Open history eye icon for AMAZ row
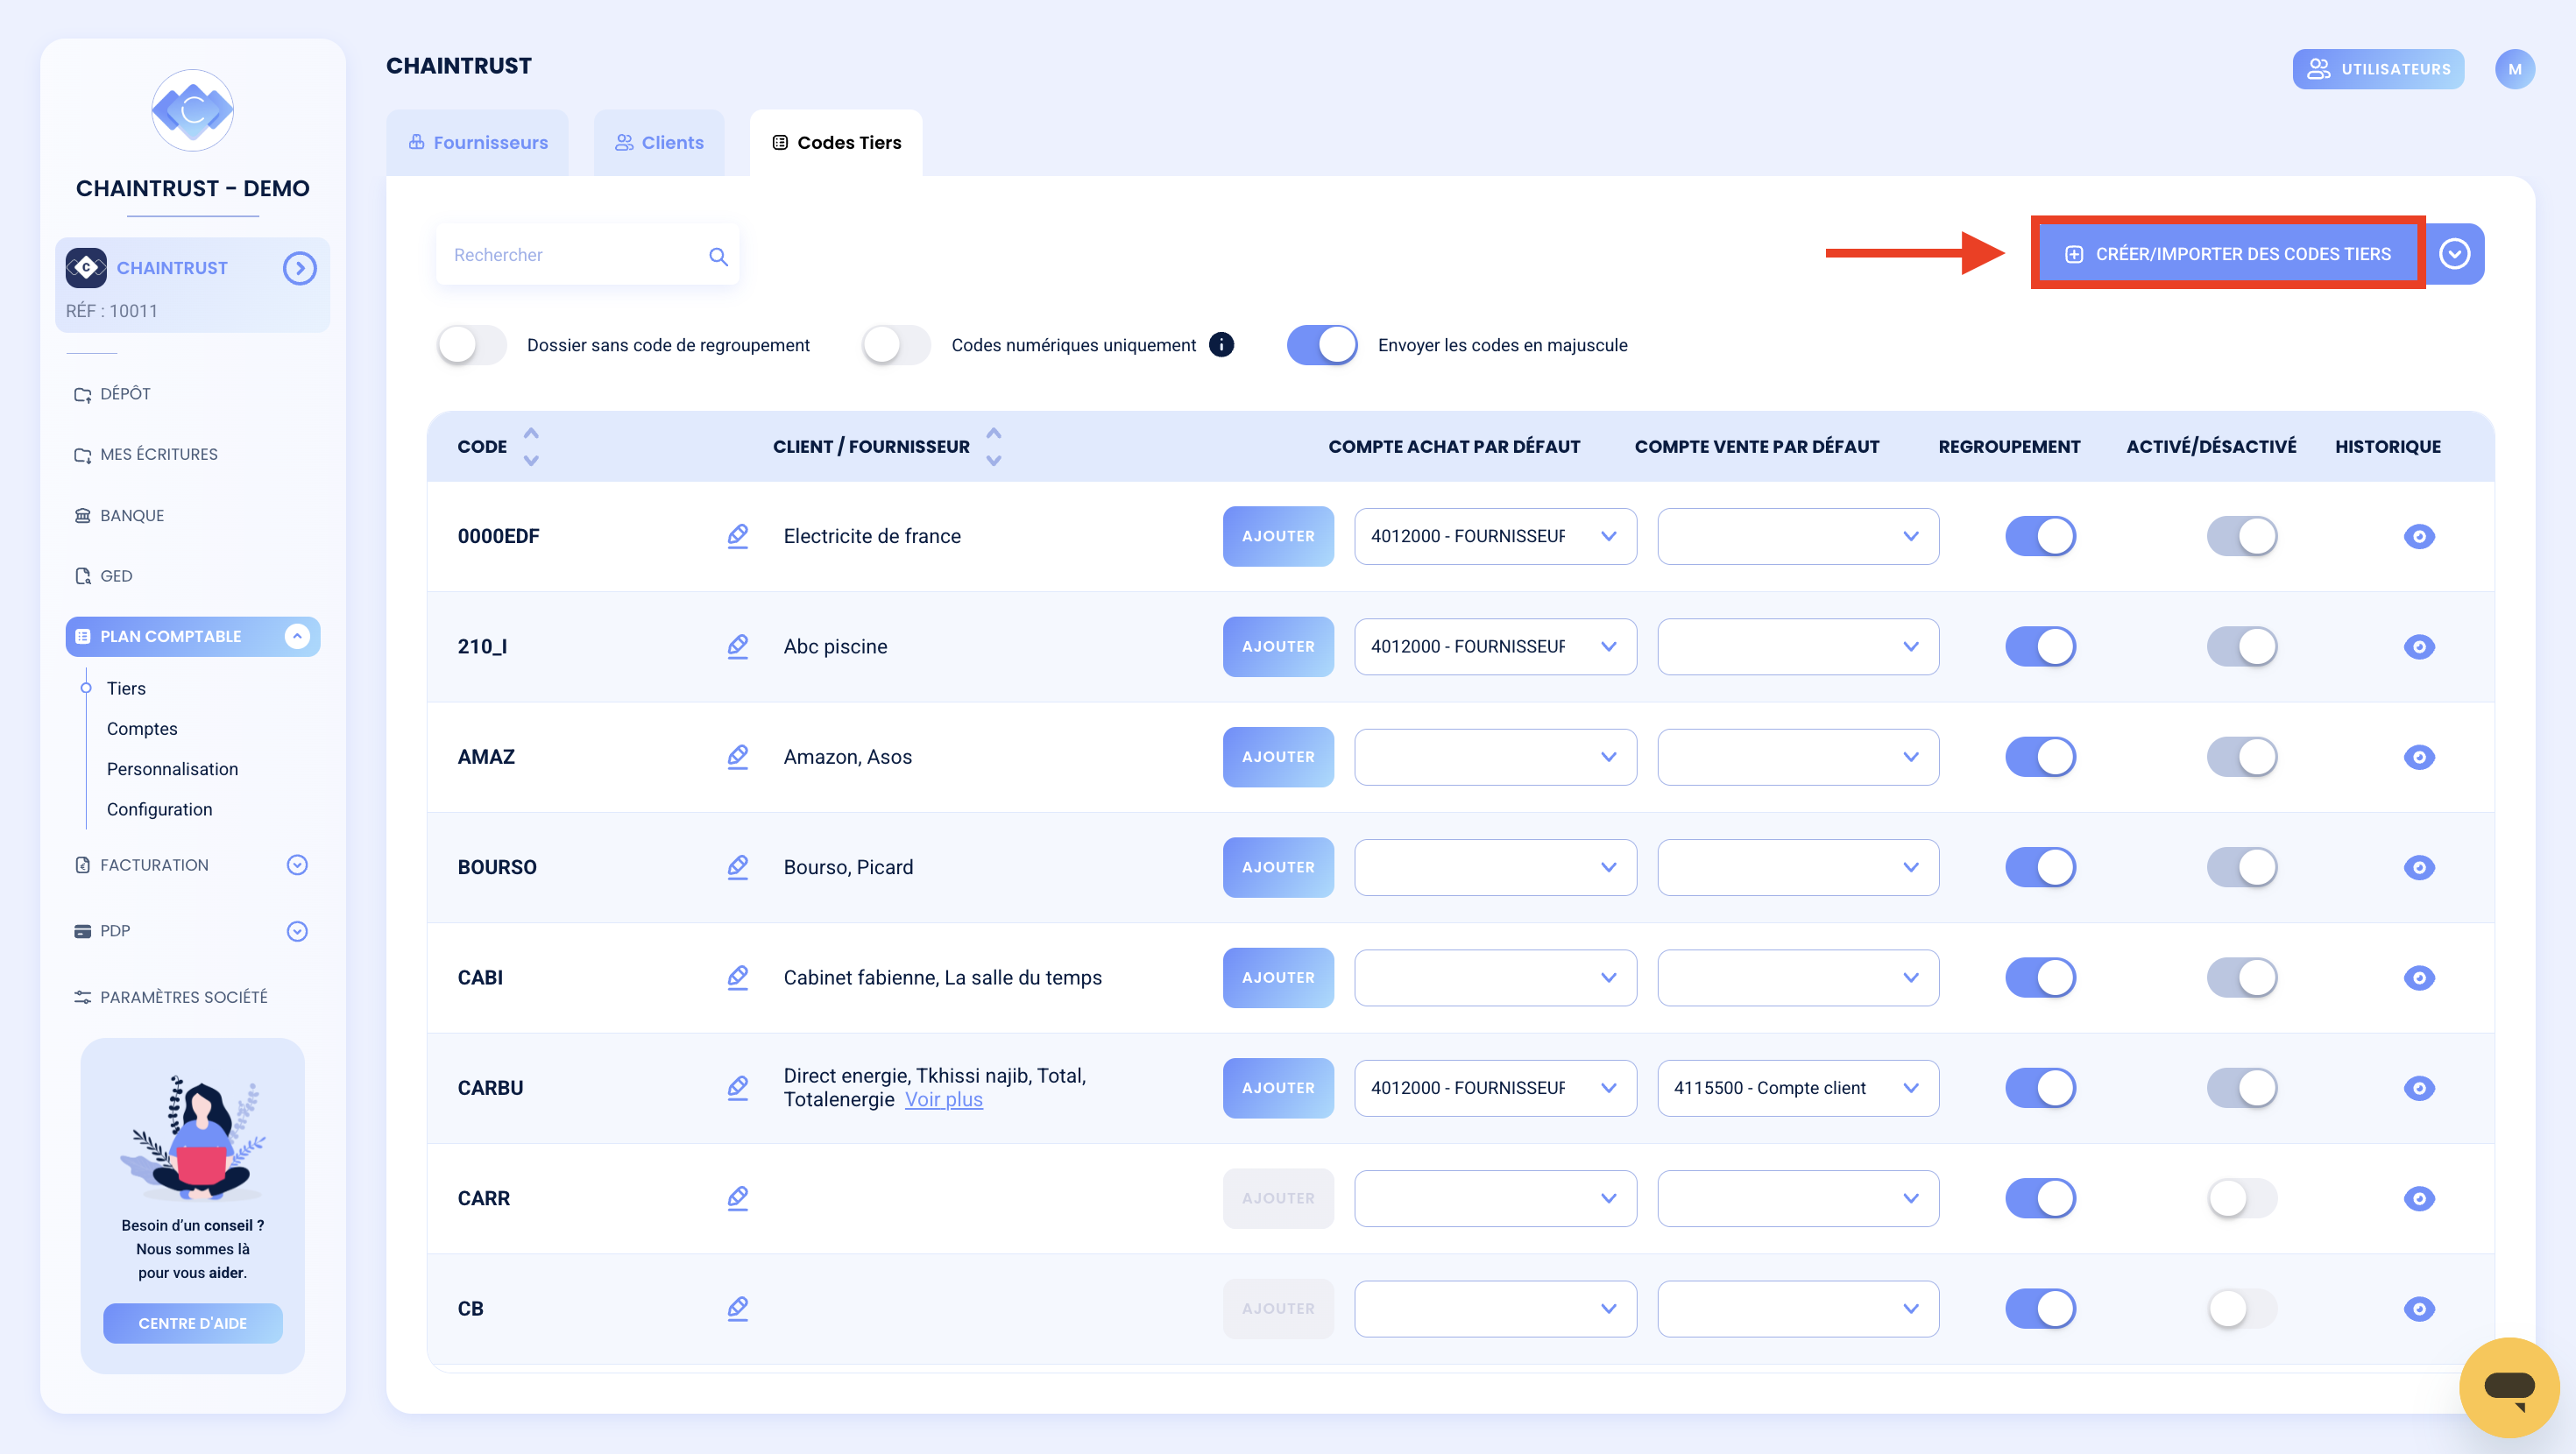This screenshot has height=1454, width=2576. 2418,757
